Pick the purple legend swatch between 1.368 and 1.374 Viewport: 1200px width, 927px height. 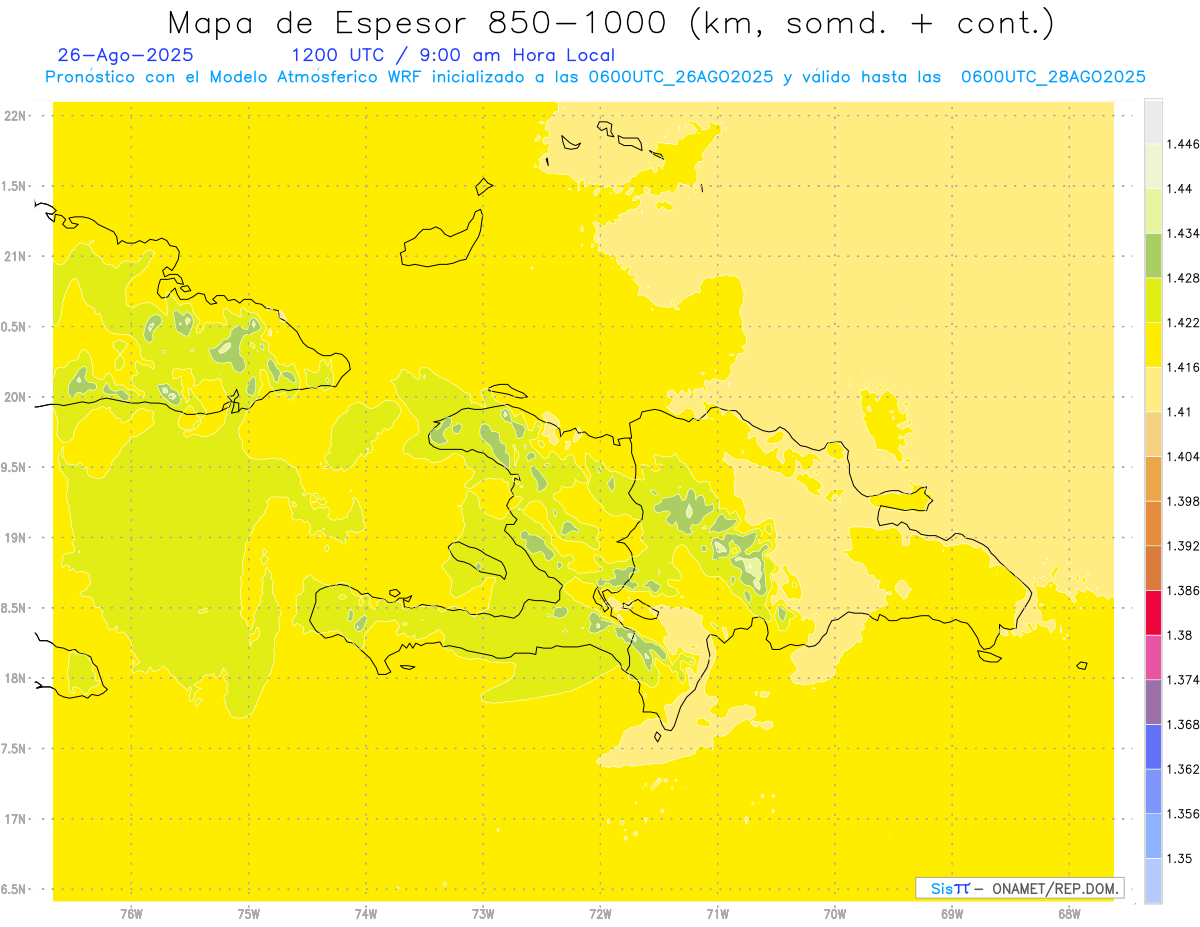1153,702
